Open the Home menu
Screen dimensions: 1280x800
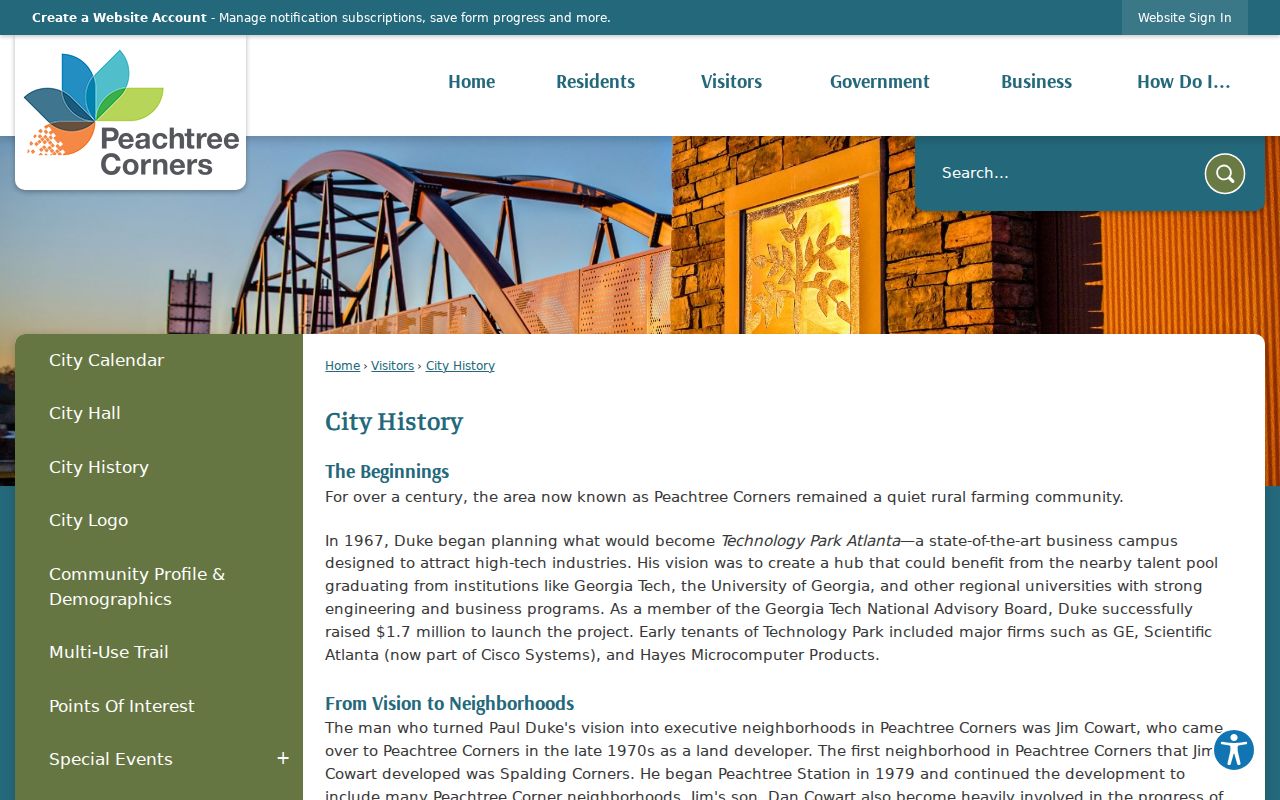[x=471, y=82]
